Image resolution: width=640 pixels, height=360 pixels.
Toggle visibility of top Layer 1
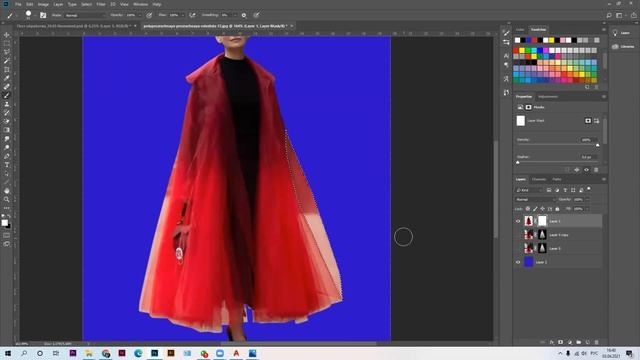click(518, 221)
